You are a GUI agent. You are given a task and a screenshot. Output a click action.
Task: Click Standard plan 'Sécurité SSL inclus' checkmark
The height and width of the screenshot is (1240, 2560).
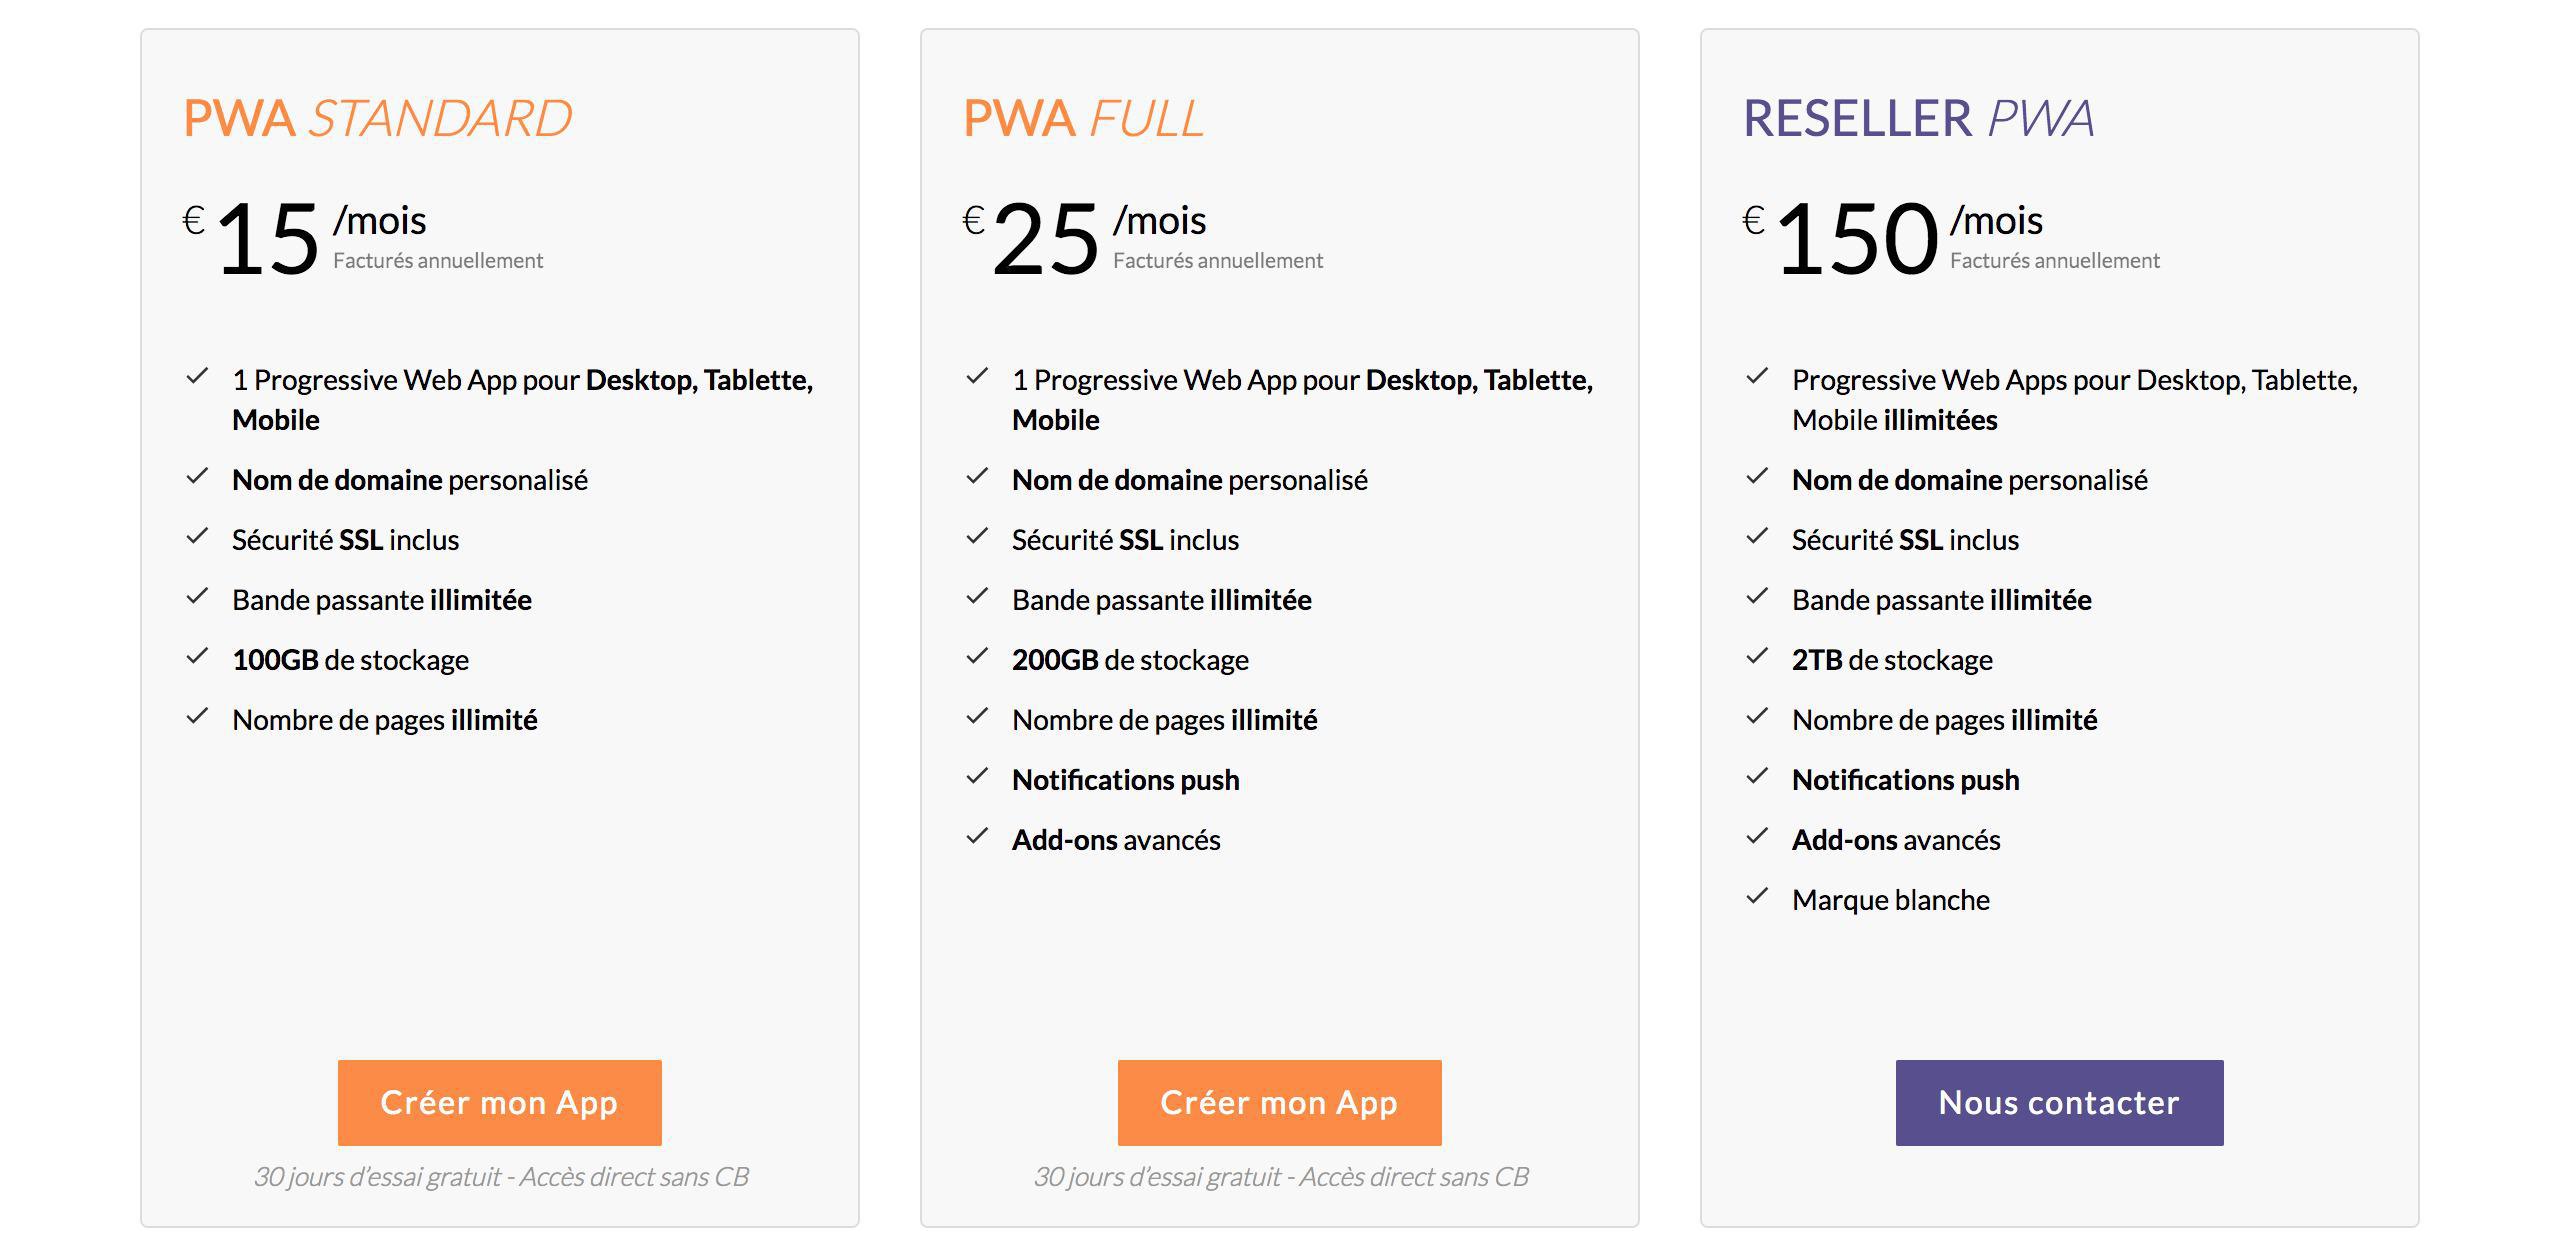[197, 537]
